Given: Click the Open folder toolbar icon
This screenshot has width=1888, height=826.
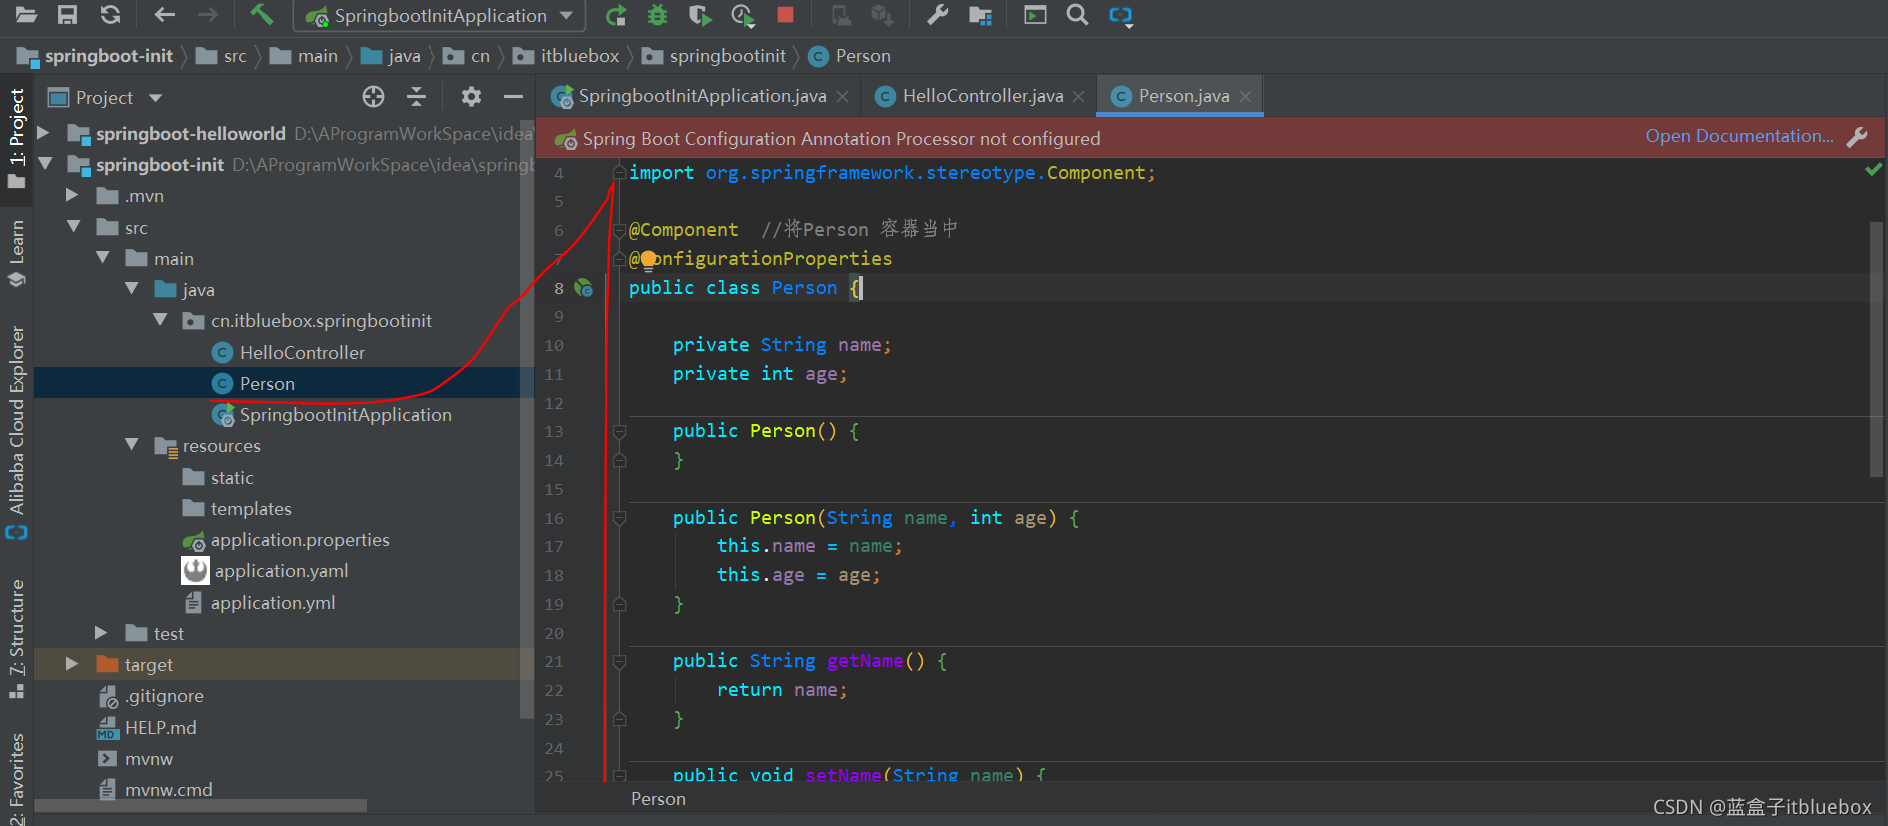Looking at the screenshot, I should 26,15.
